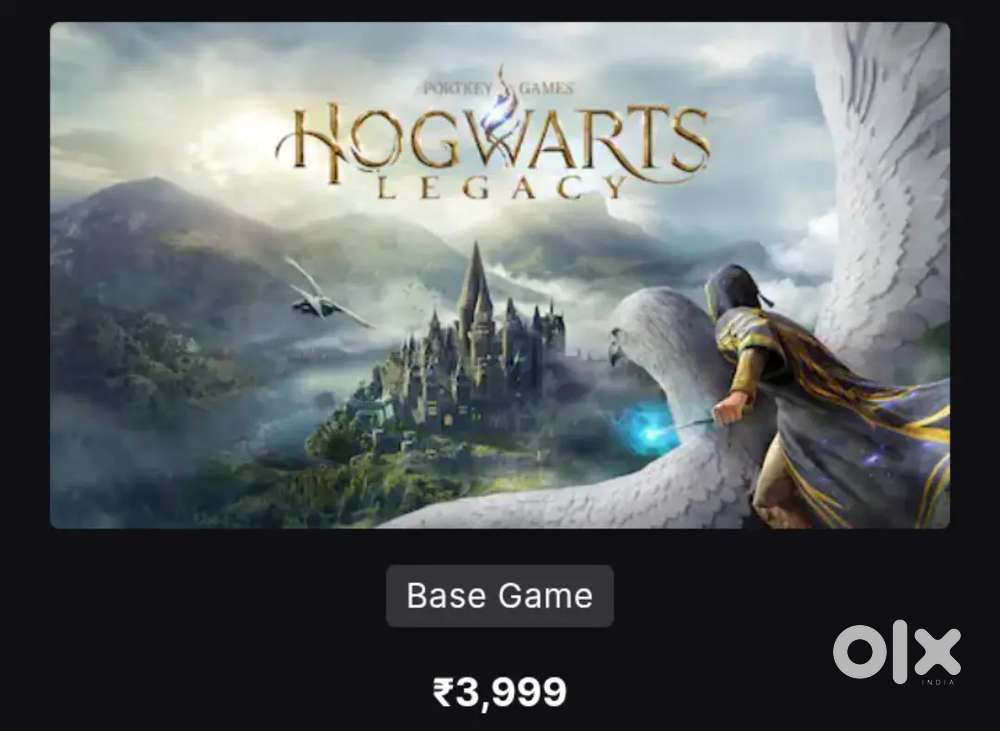Click the Portkey Games flame emblem

pyautogui.click(x=501, y=101)
